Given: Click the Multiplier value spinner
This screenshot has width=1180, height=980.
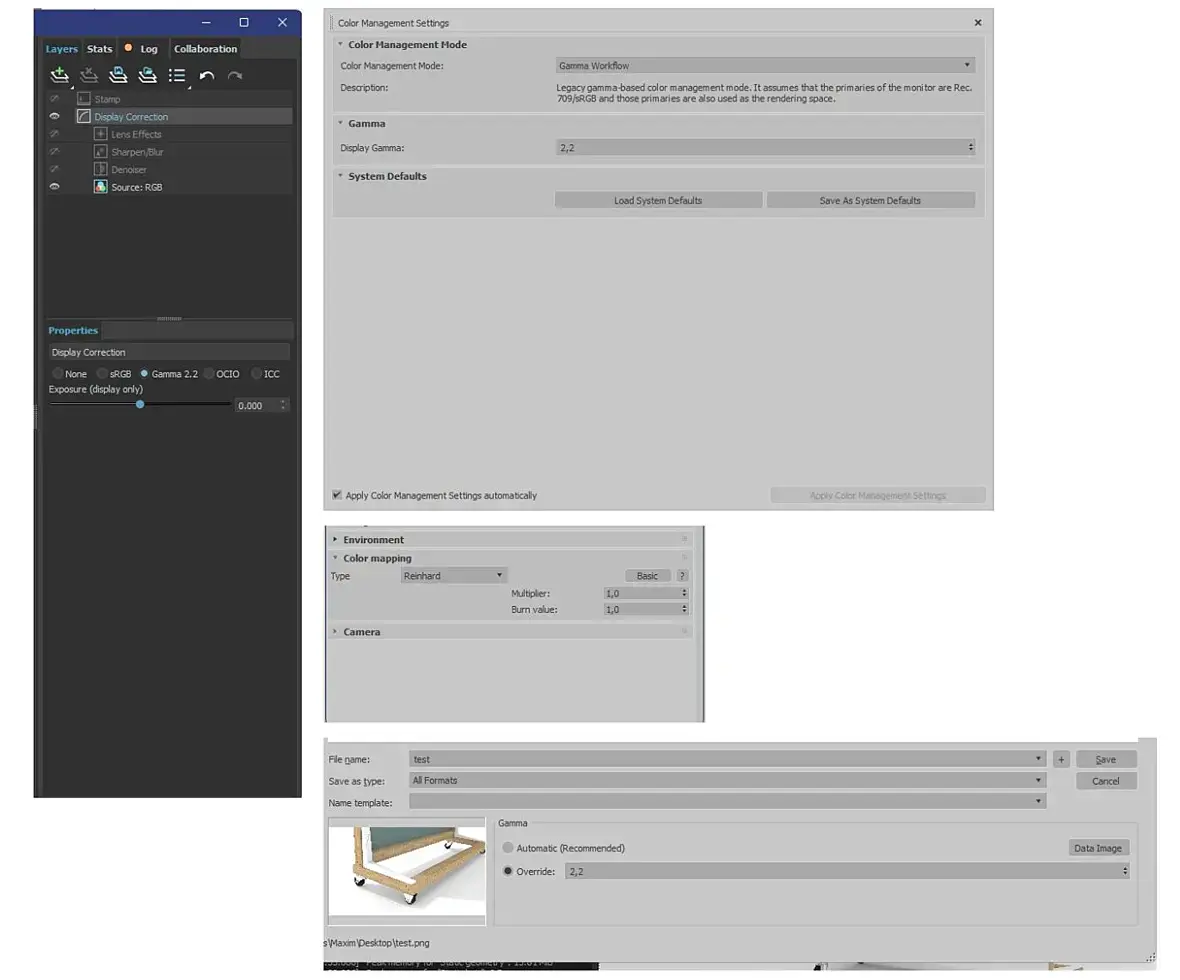Looking at the screenshot, I should coord(684,593).
